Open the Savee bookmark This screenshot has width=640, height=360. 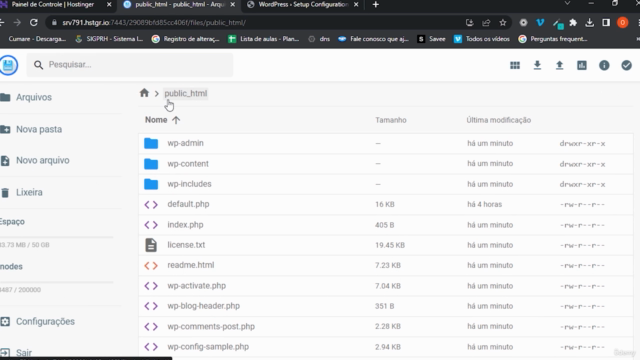pos(431,39)
